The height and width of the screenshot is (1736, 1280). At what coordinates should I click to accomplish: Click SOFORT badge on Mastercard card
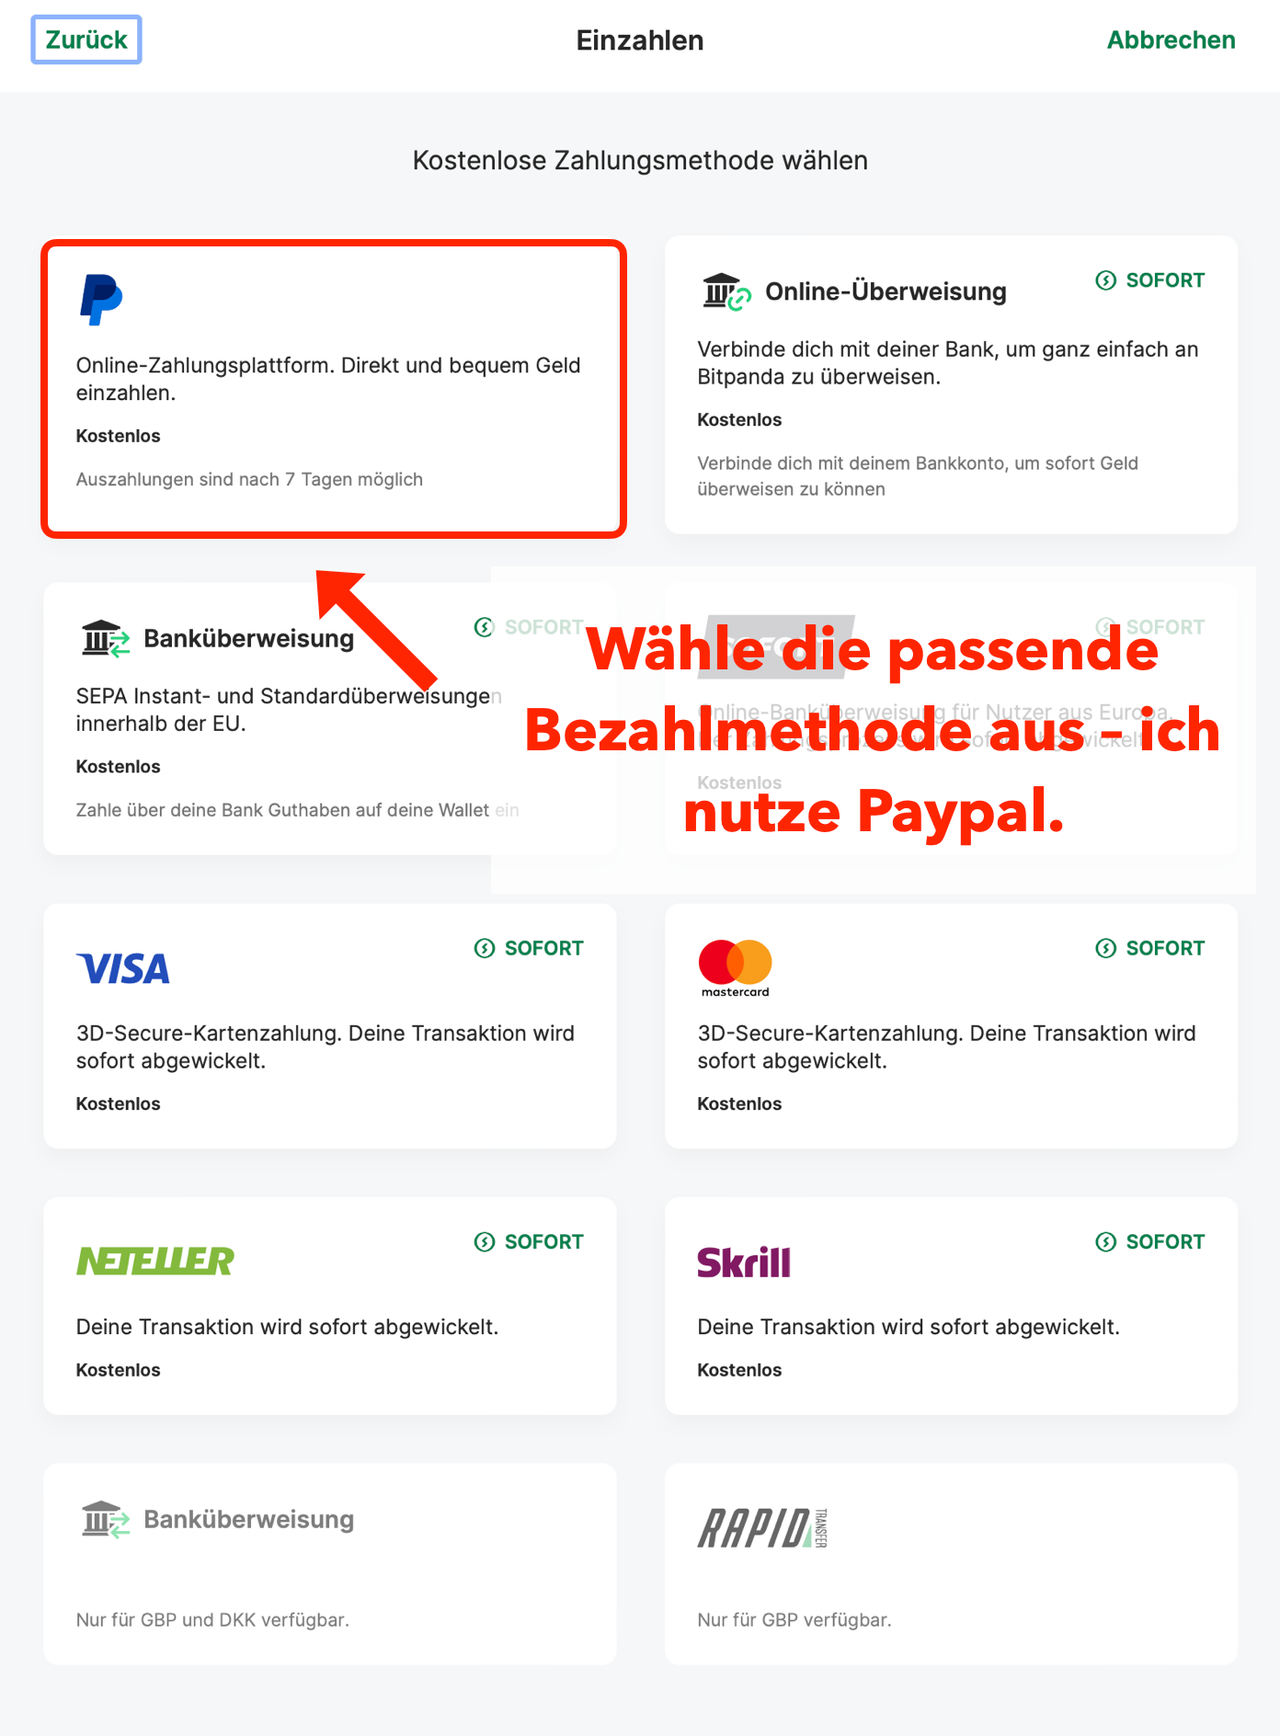[1150, 948]
